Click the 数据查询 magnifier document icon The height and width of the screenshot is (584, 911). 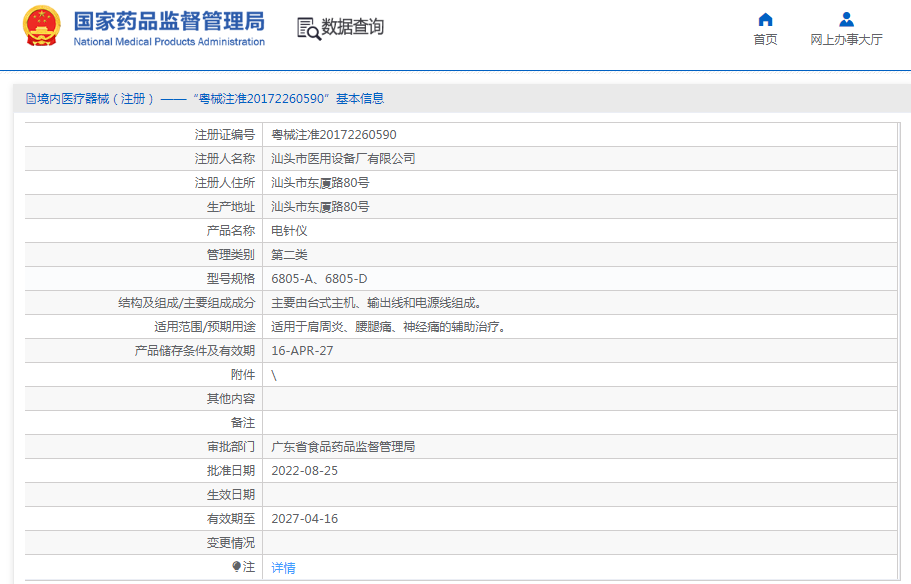click(309, 28)
